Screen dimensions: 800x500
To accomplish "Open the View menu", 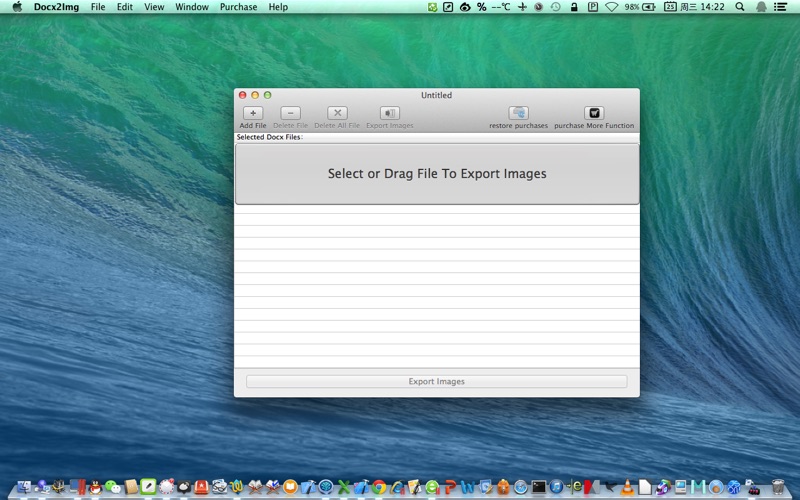I will pyautogui.click(x=154, y=7).
